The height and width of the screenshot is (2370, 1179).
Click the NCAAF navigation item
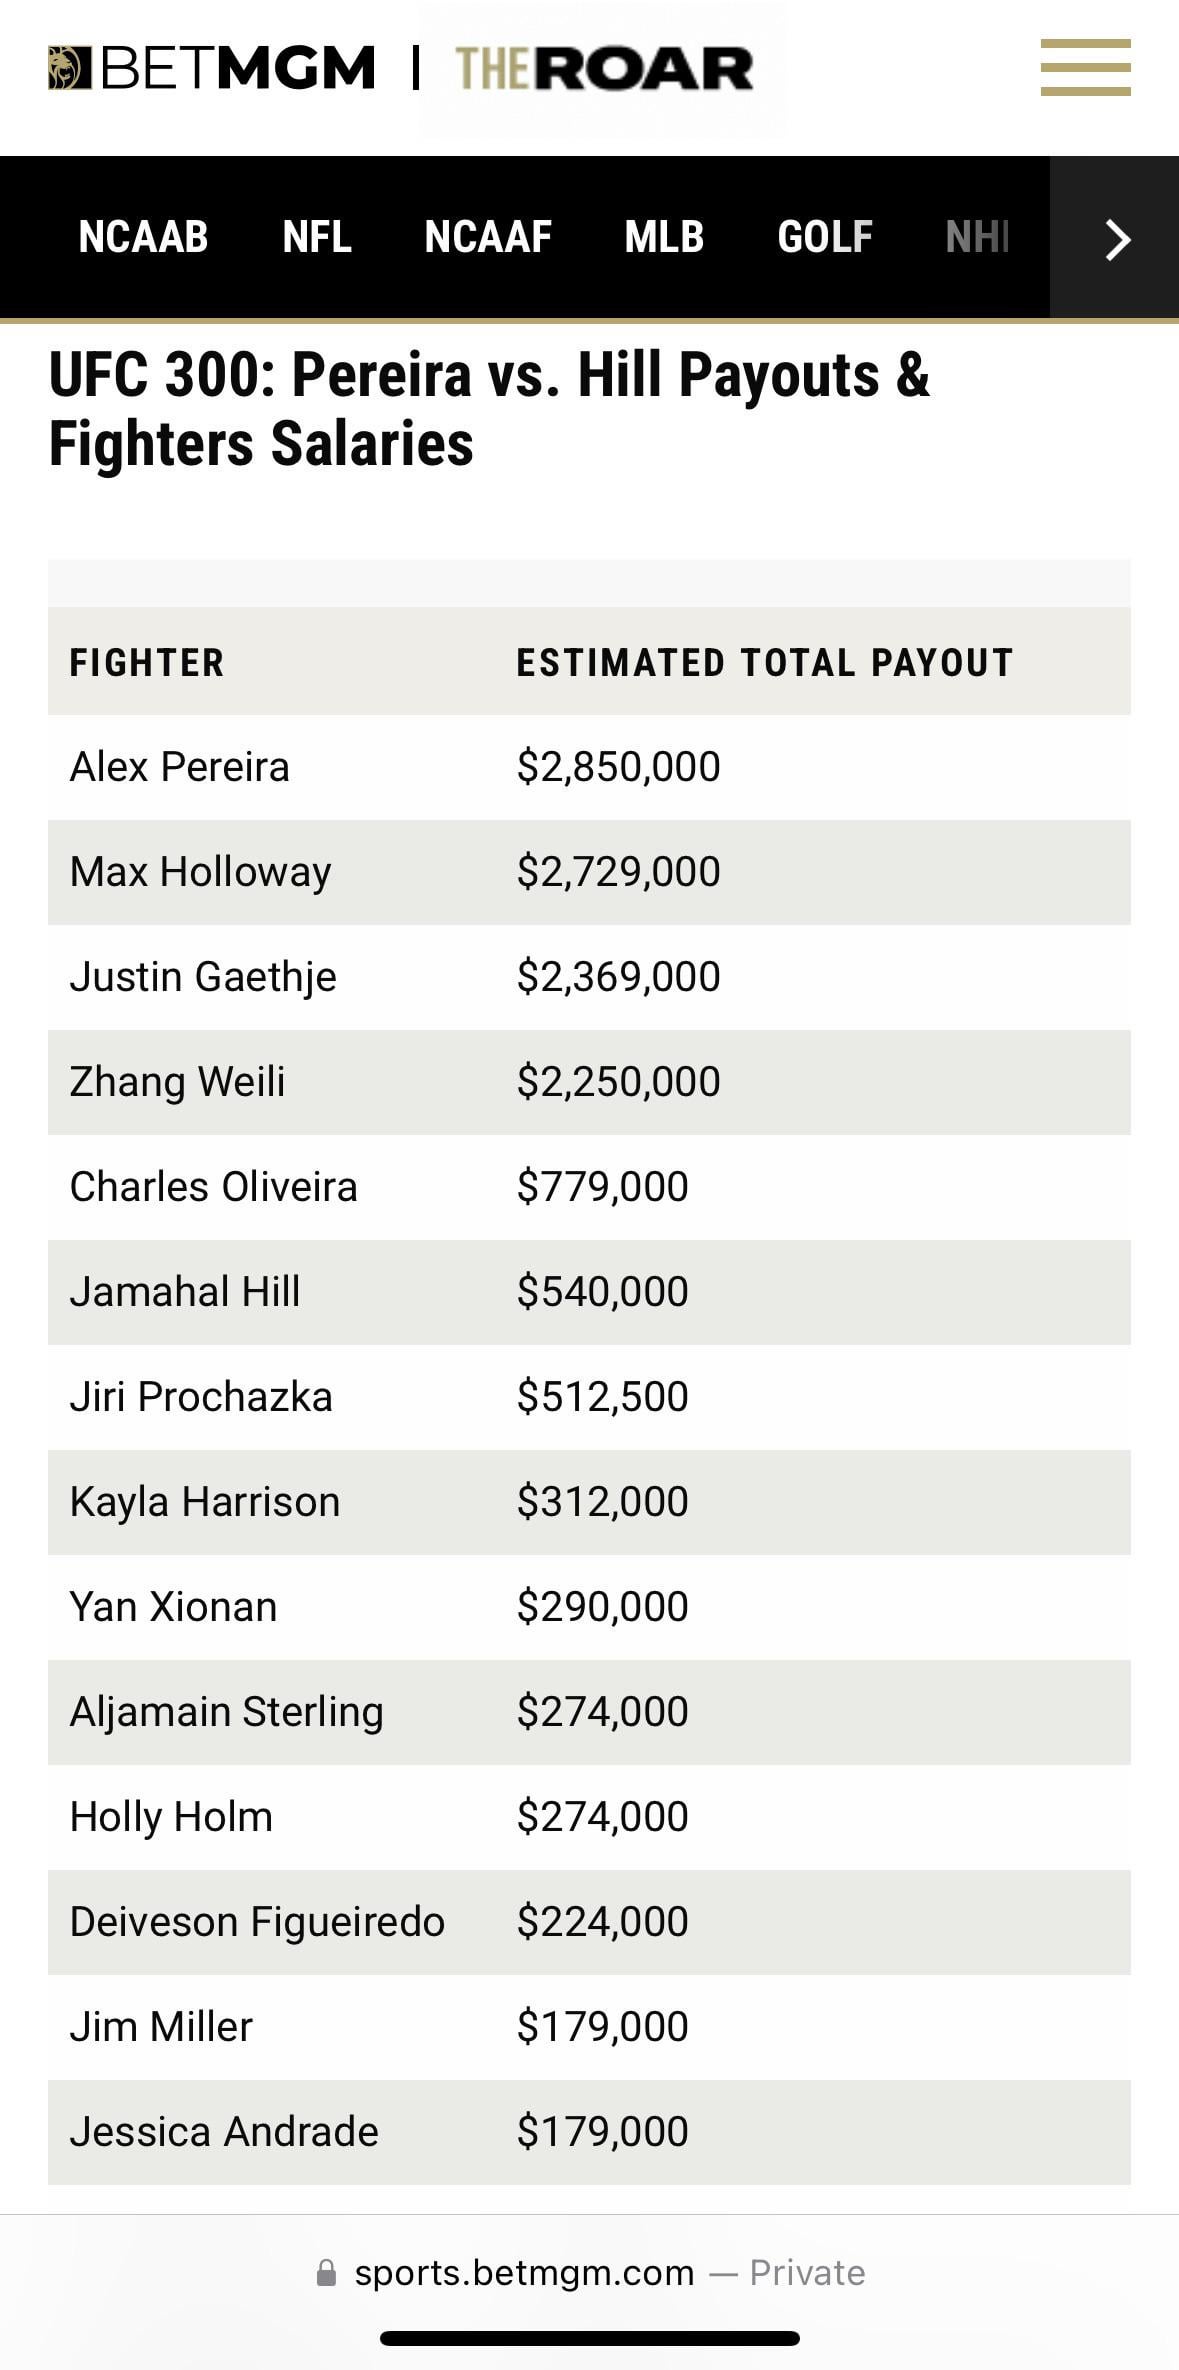(489, 237)
